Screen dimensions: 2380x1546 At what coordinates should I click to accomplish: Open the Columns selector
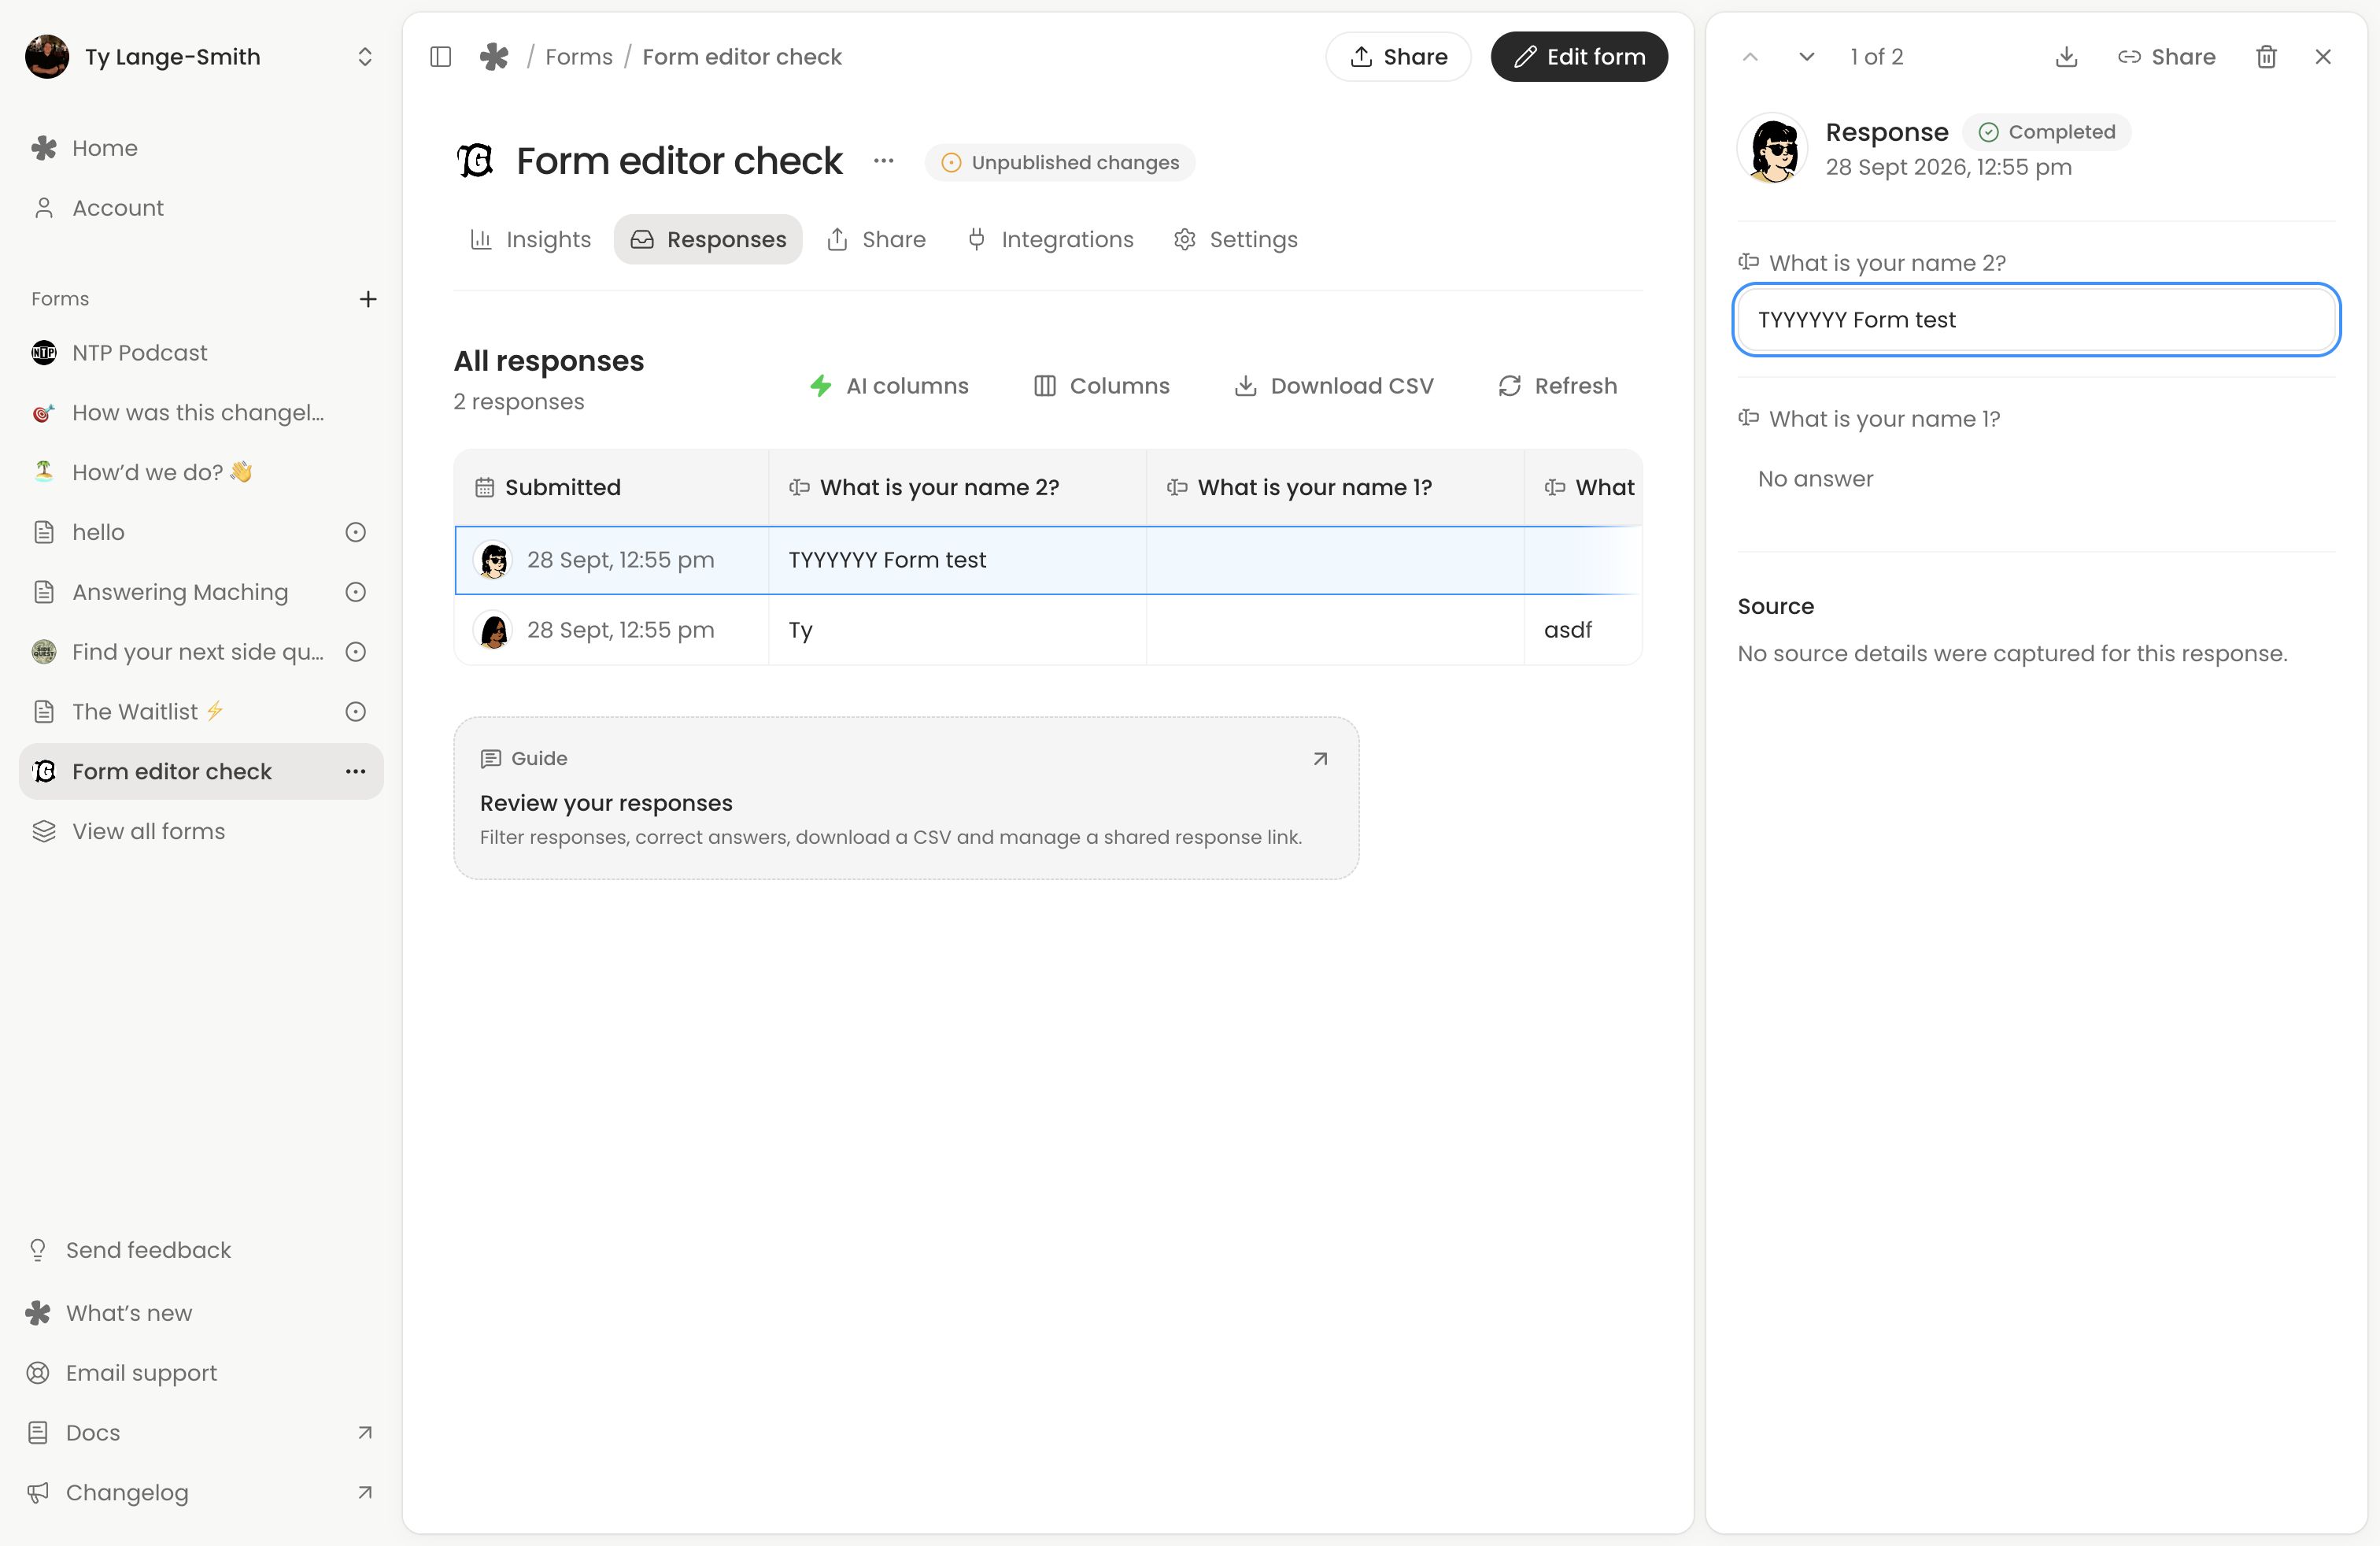(1101, 386)
